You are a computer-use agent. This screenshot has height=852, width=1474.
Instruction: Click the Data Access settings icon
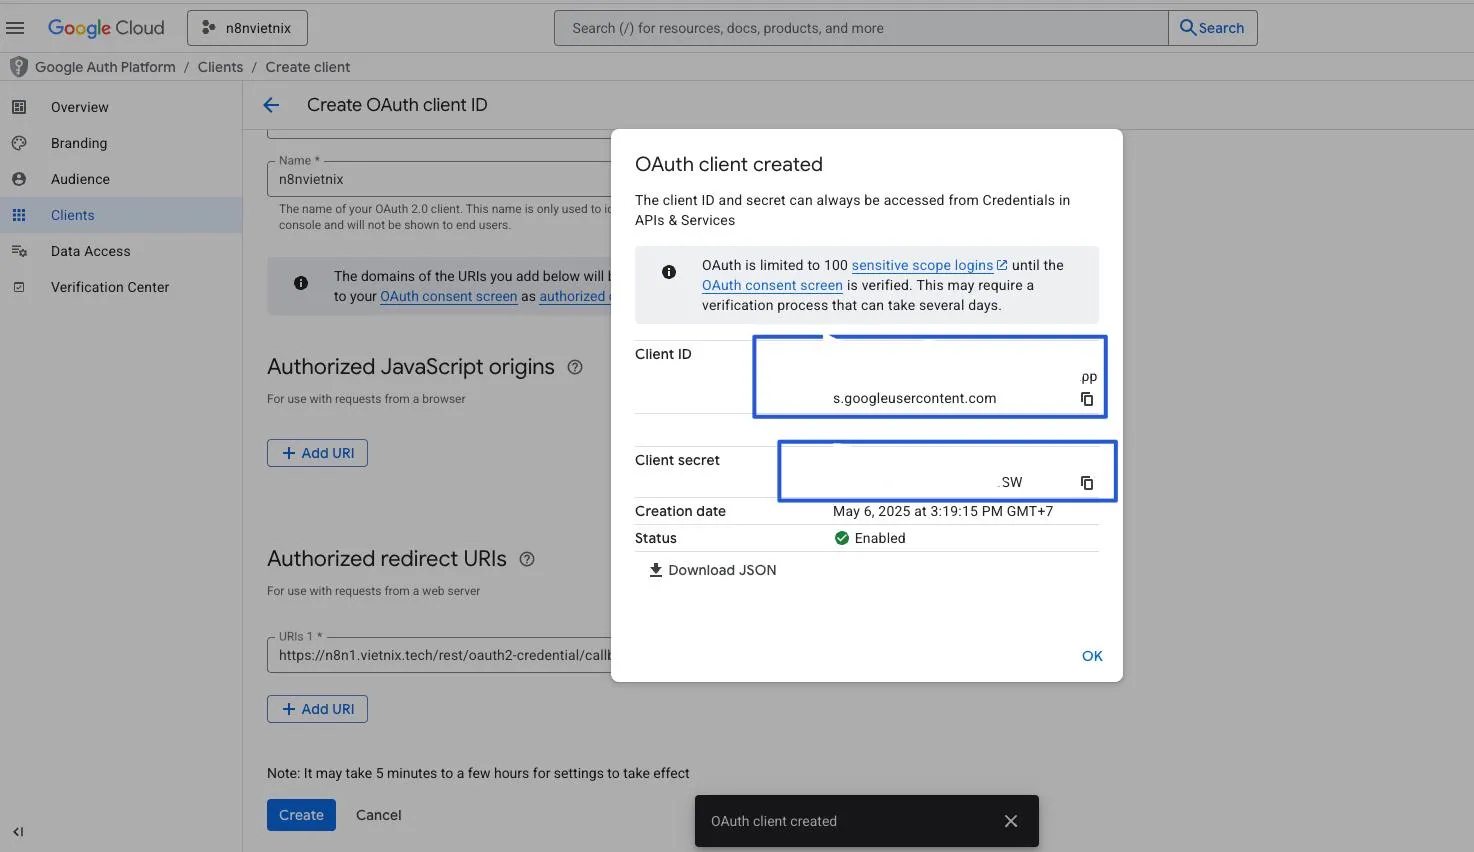(x=19, y=251)
